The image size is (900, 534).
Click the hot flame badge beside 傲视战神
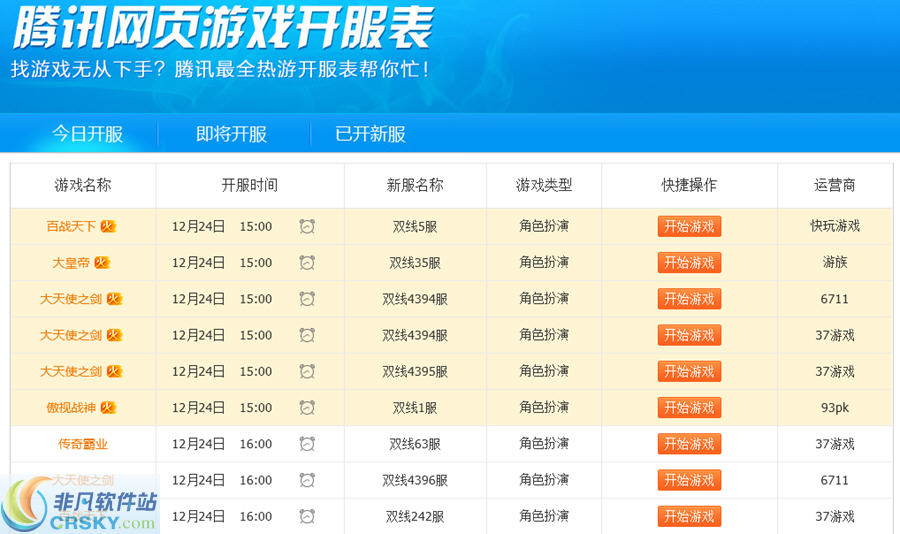pyautogui.click(x=108, y=408)
